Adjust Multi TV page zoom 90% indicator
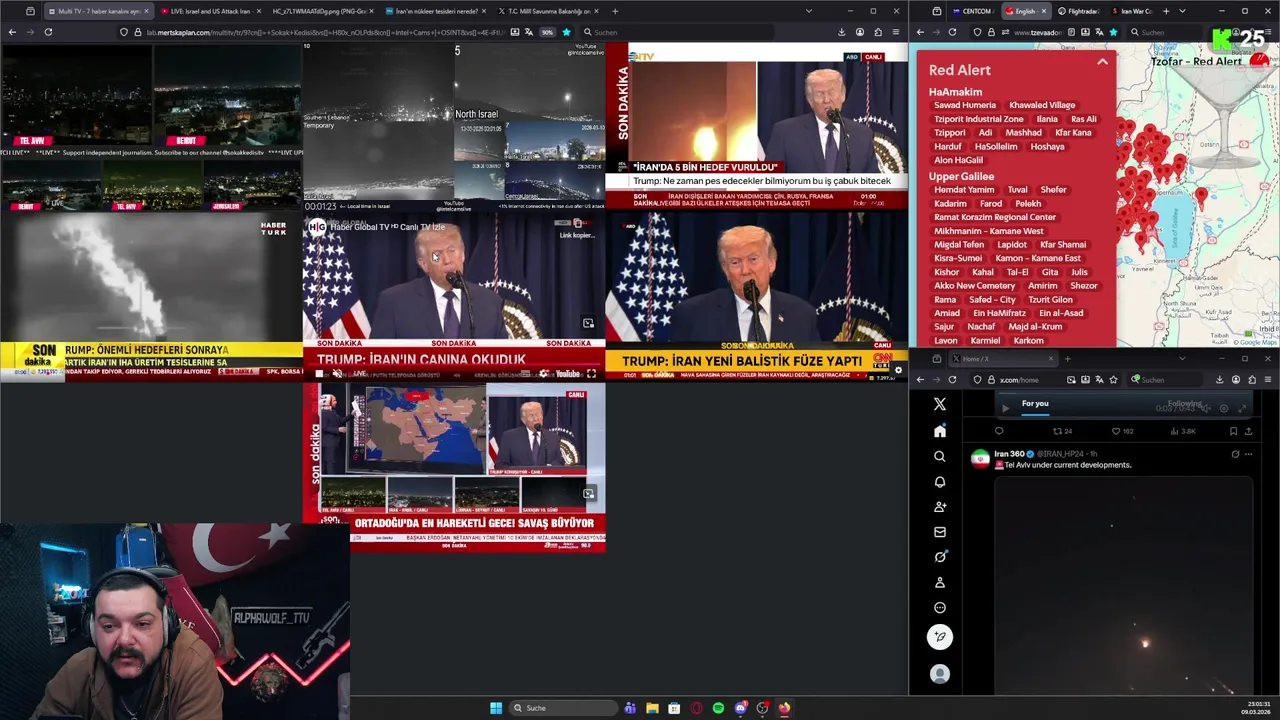Viewport: 1280px width, 720px height. coord(547,32)
